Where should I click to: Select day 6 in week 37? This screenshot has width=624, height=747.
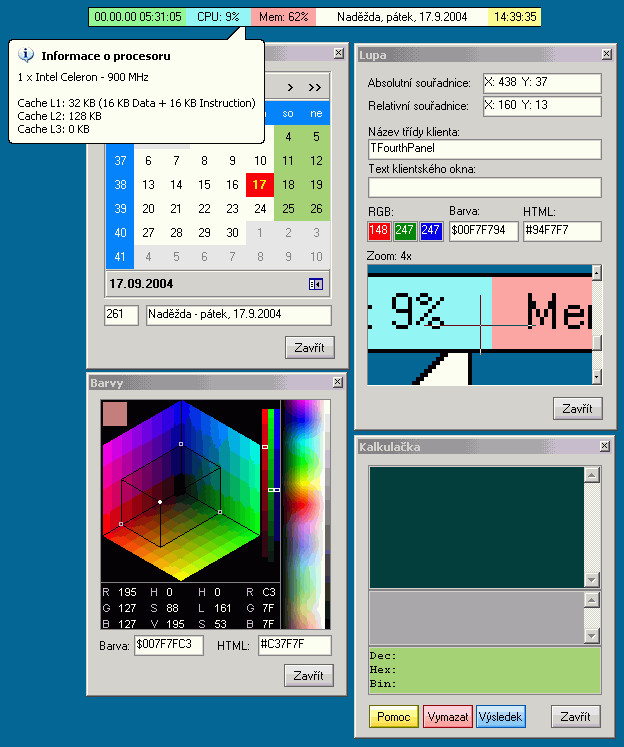point(148,161)
